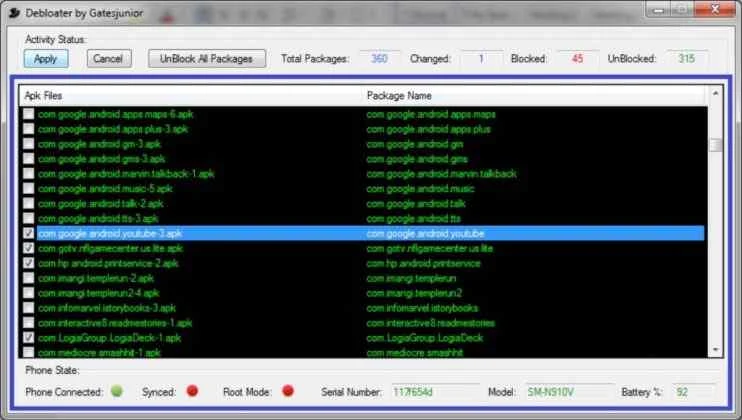Select package name com.google.android.gms
This screenshot has width=742, height=420.
(x=417, y=158)
